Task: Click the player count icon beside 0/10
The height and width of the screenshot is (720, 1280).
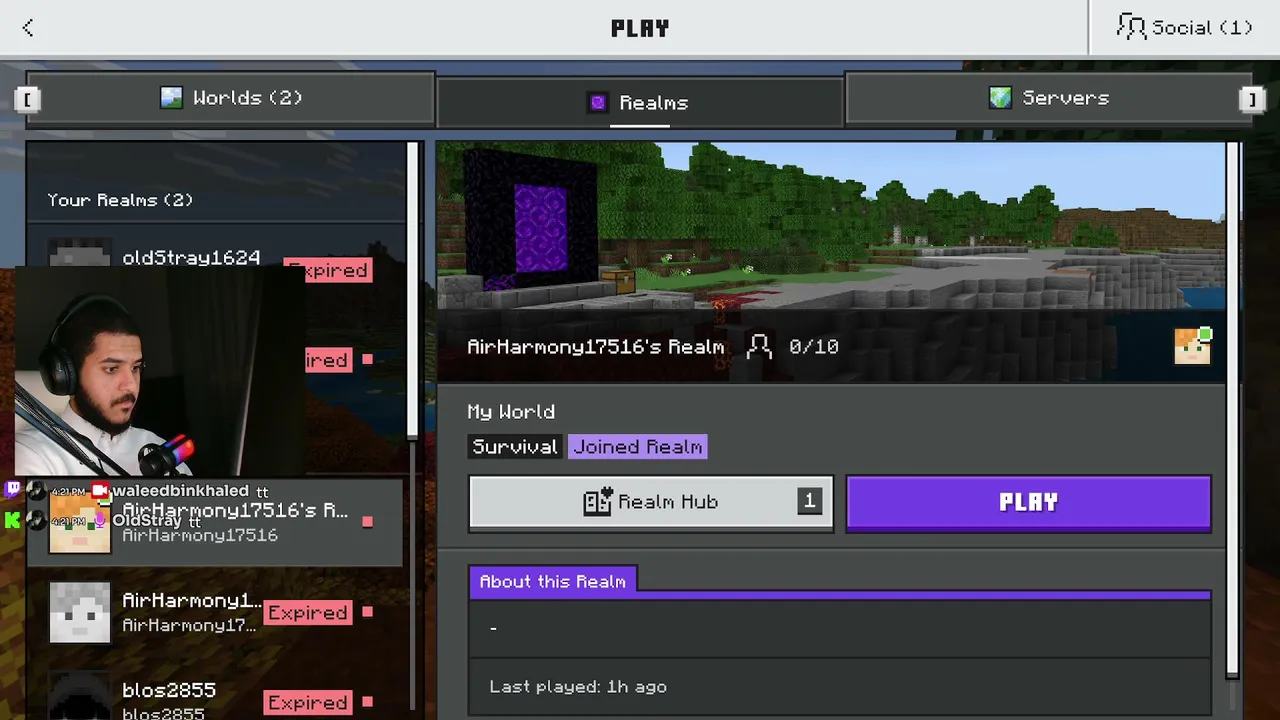Action: pyautogui.click(x=760, y=346)
